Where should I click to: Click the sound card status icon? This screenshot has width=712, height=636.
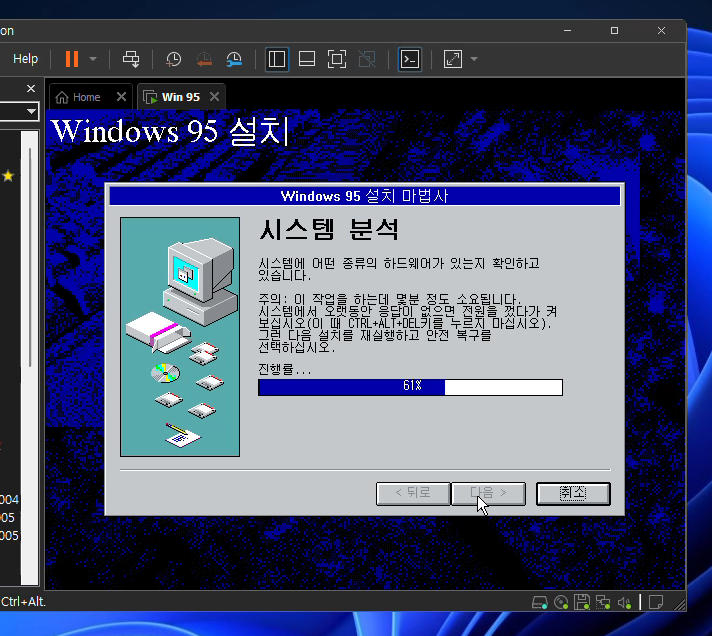coord(625,602)
